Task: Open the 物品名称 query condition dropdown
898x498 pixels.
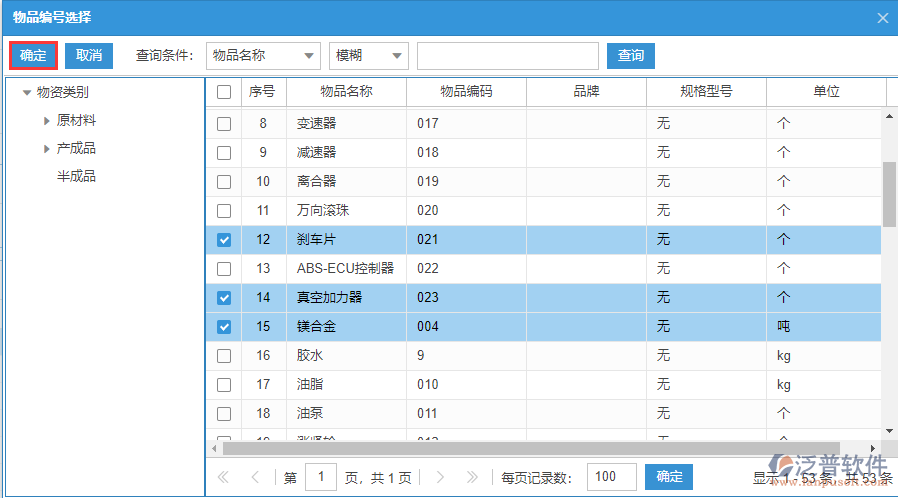Action: [263, 56]
